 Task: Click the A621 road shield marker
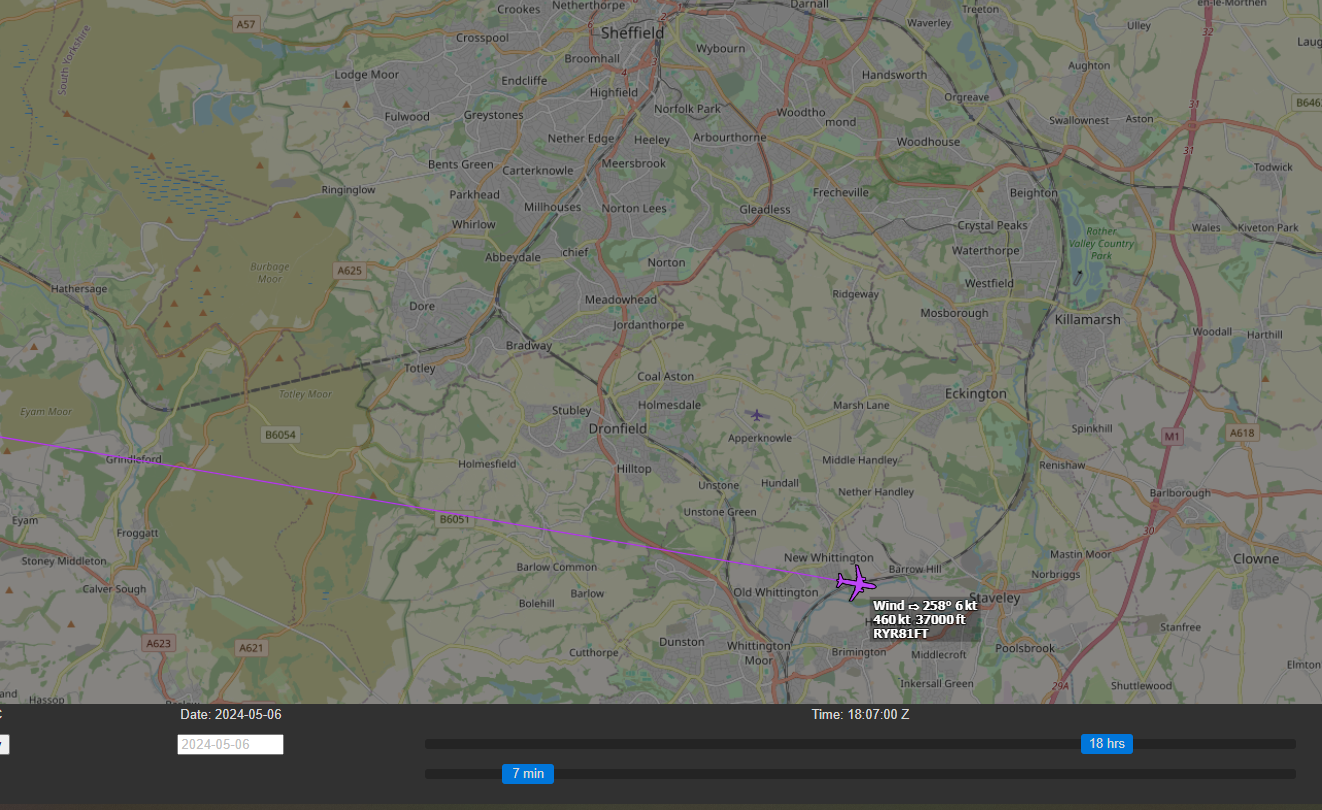click(251, 648)
